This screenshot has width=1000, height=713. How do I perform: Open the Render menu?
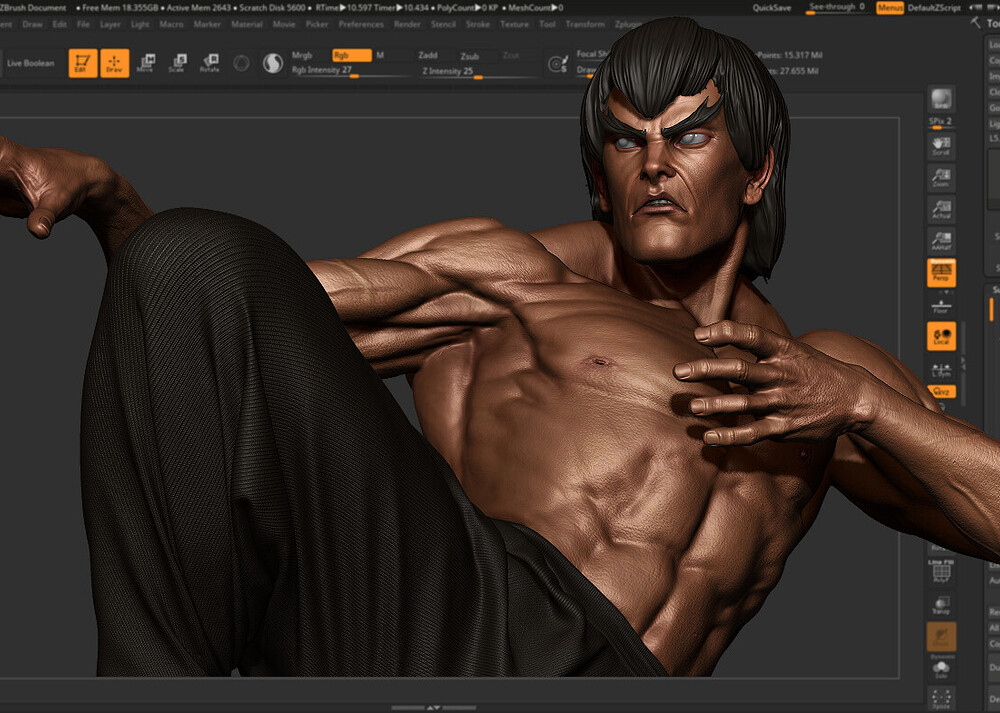coord(407,24)
